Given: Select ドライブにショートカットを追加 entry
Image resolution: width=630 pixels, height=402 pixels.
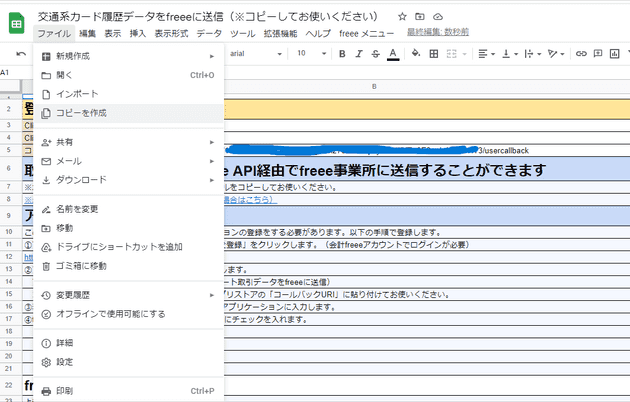Looking at the screenshot, I should coord(129,247).
